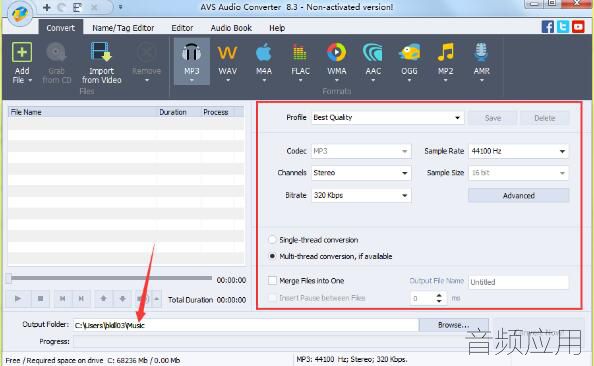Open the Profile dropdown showing Best Quality
Viewport: 594px width, 366px height.
387,117
